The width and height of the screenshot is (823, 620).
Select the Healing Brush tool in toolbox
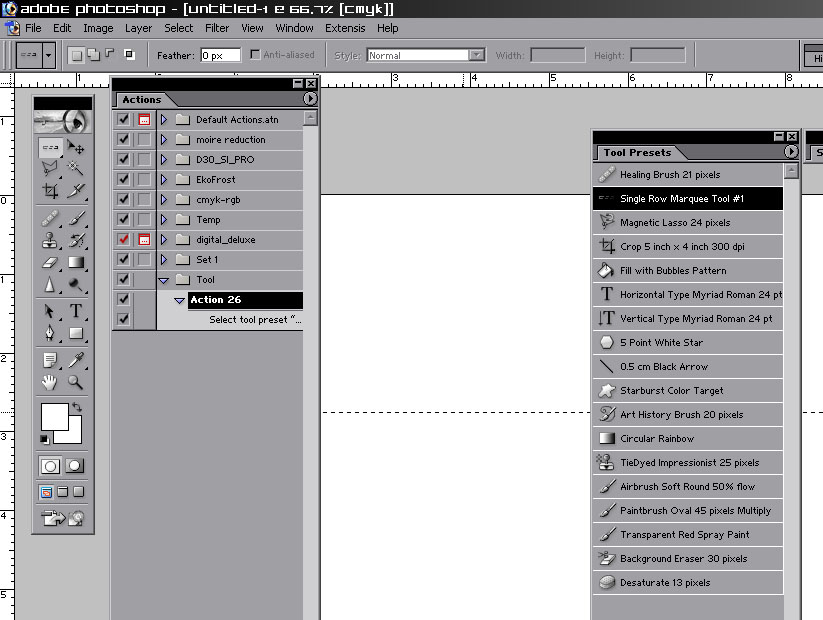tap(50, 218)
